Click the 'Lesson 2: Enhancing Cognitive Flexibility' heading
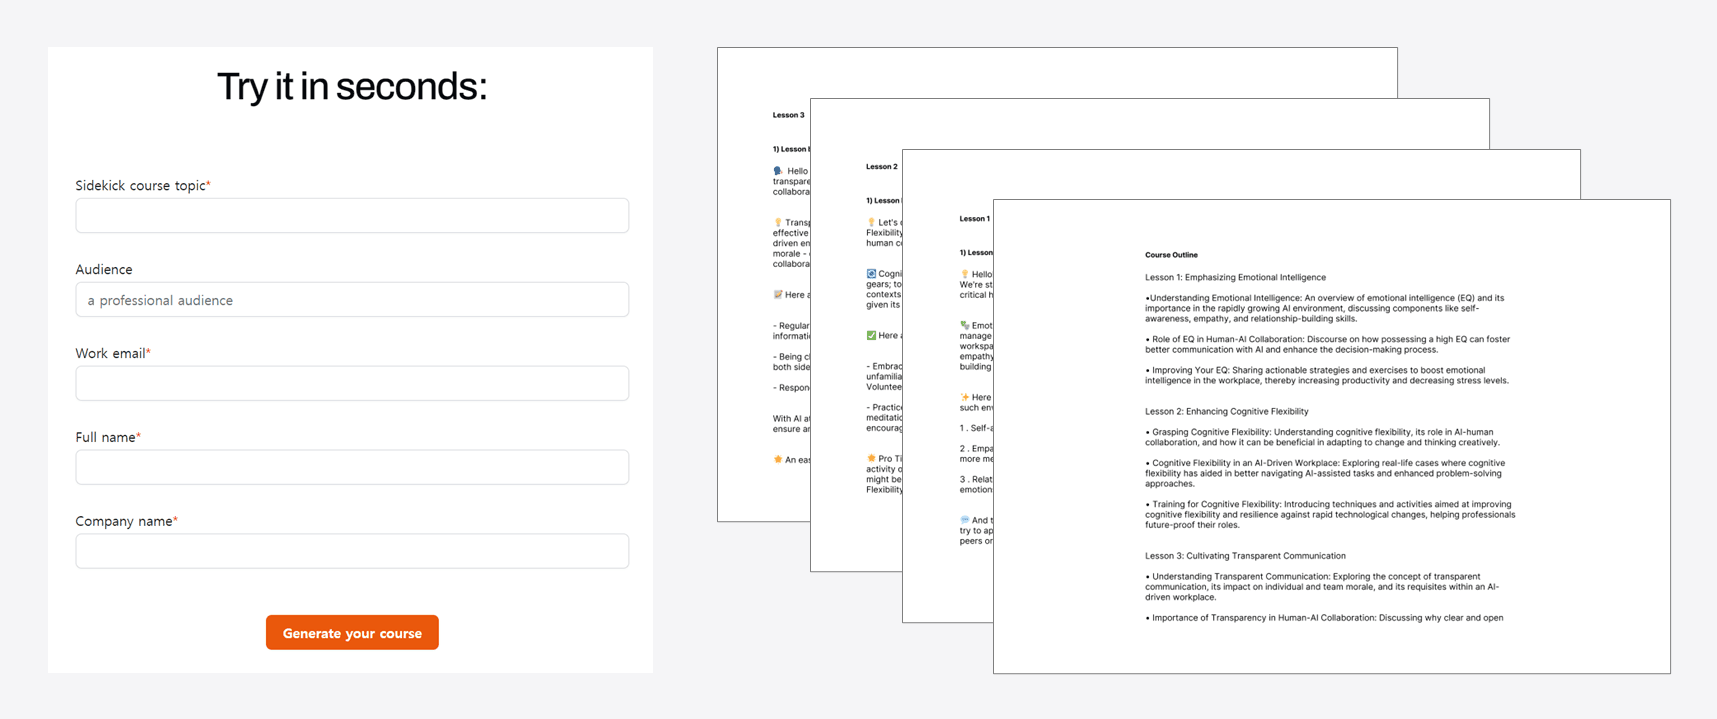Viewport: 1717px width, 719px height. [x=1226, y=411]
